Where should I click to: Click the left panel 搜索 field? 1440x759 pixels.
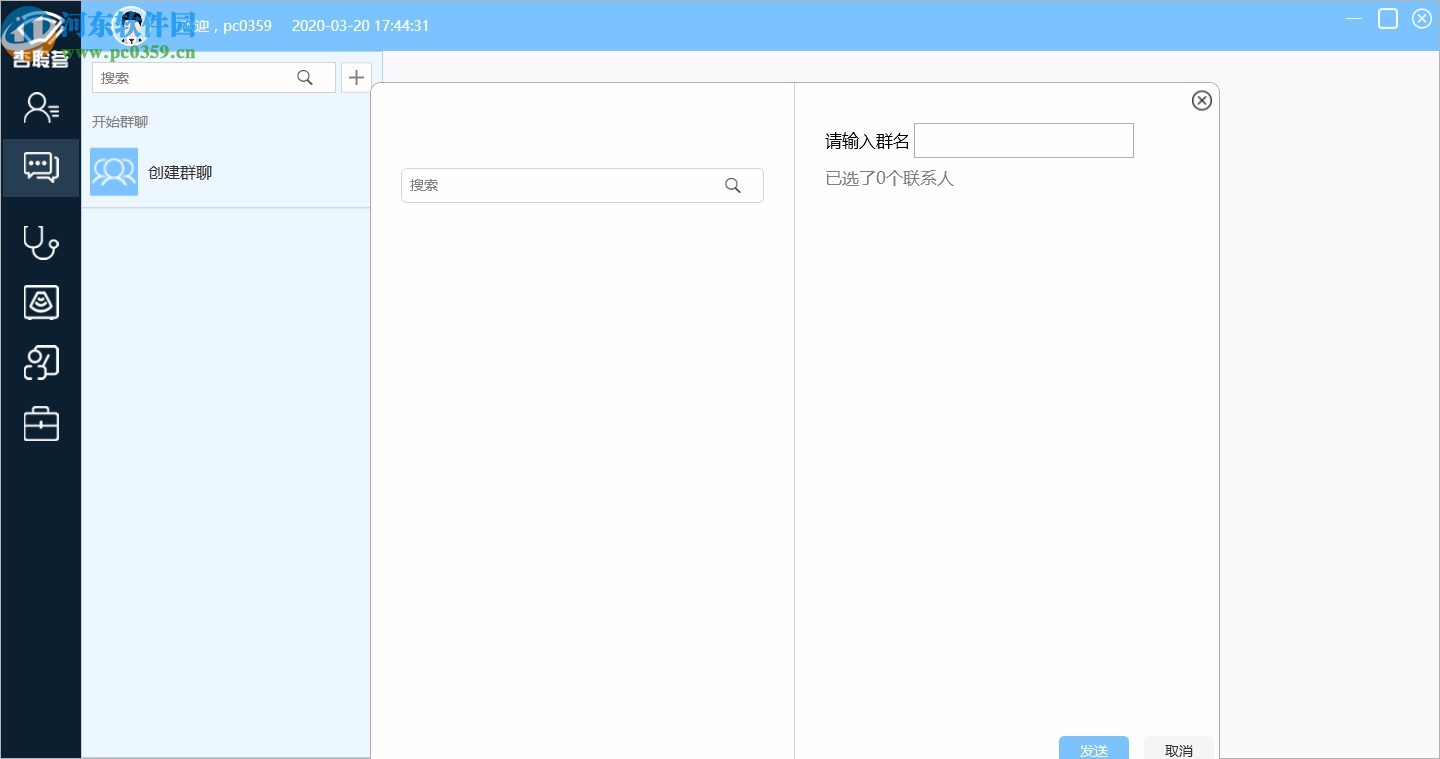pos(195,77)
